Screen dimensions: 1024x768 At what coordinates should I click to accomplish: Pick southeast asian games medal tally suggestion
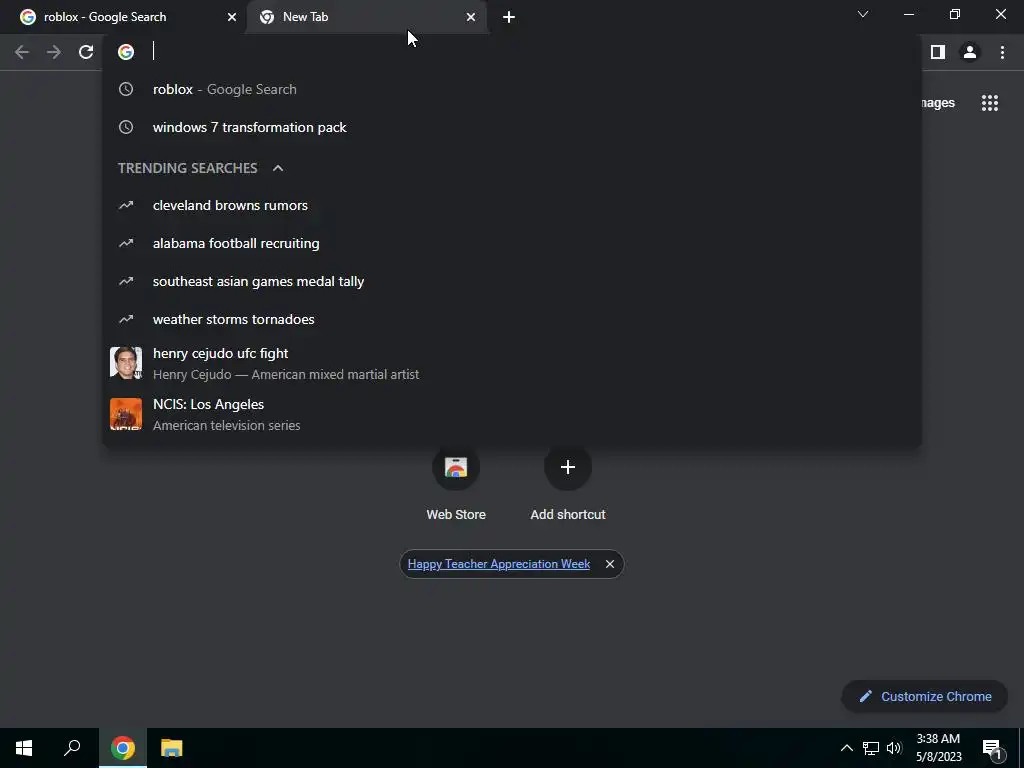(x=512, y=281)
